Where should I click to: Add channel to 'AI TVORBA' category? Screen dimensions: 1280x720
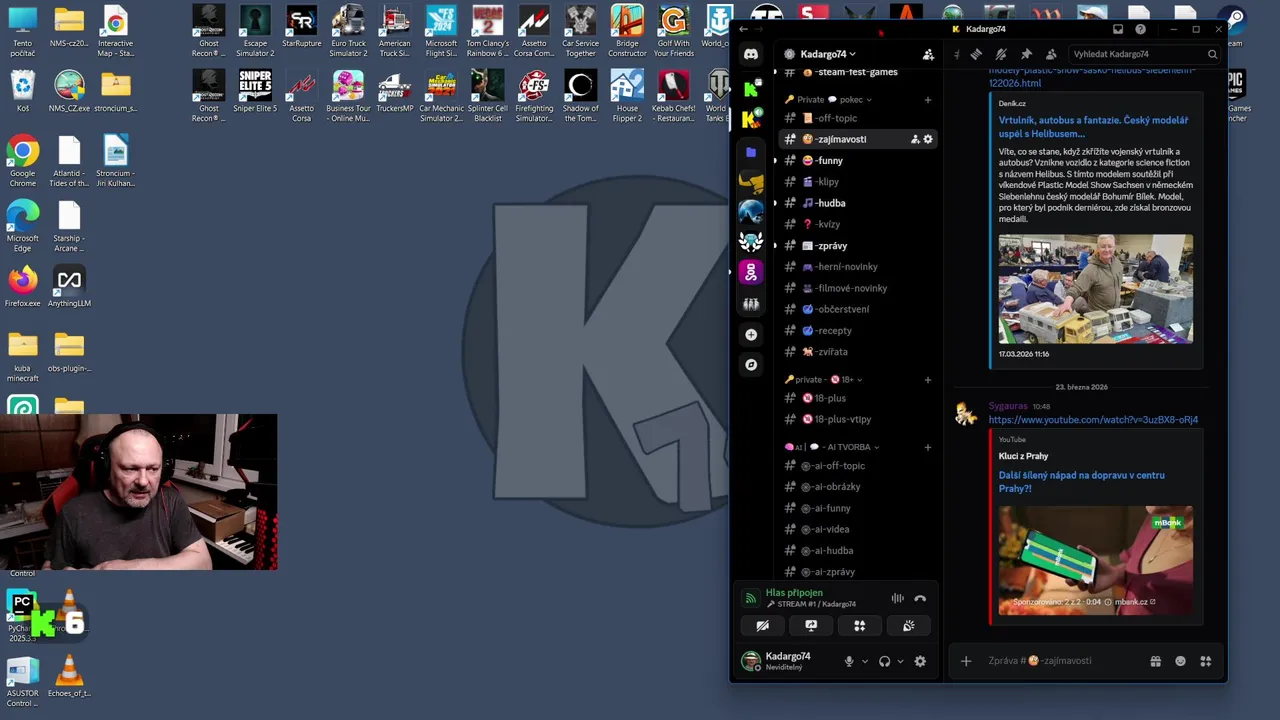click(x=928, y=447)
